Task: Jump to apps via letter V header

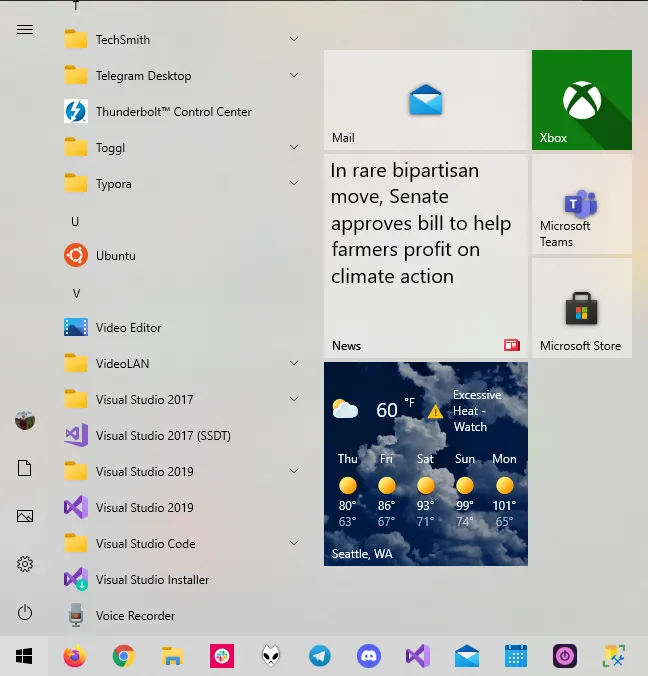Action: [76, 293]
